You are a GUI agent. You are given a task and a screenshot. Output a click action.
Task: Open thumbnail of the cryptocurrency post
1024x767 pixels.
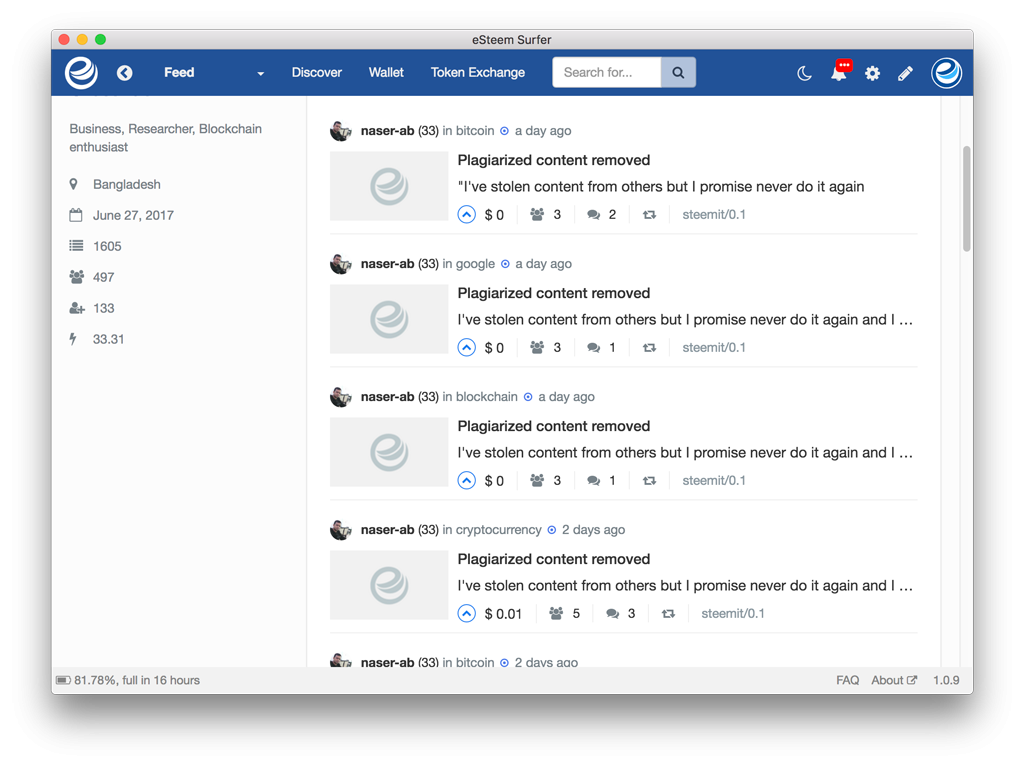[389, 585]
